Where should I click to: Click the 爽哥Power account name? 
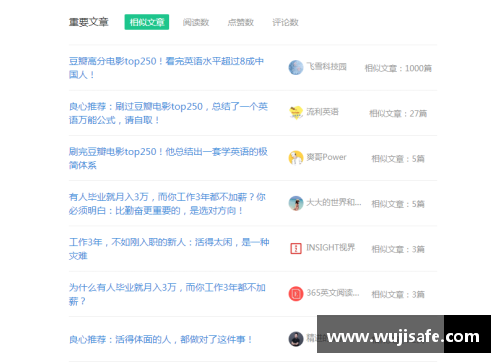click(327, 157)
